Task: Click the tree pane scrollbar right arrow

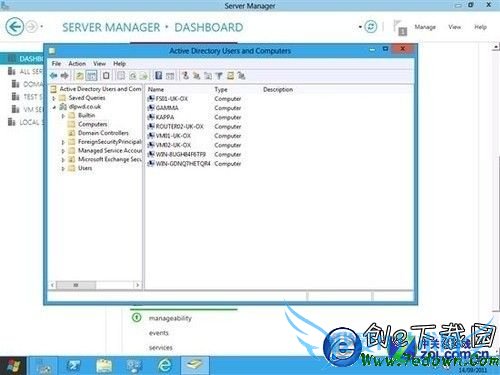Action: click(x=138, y=285)
